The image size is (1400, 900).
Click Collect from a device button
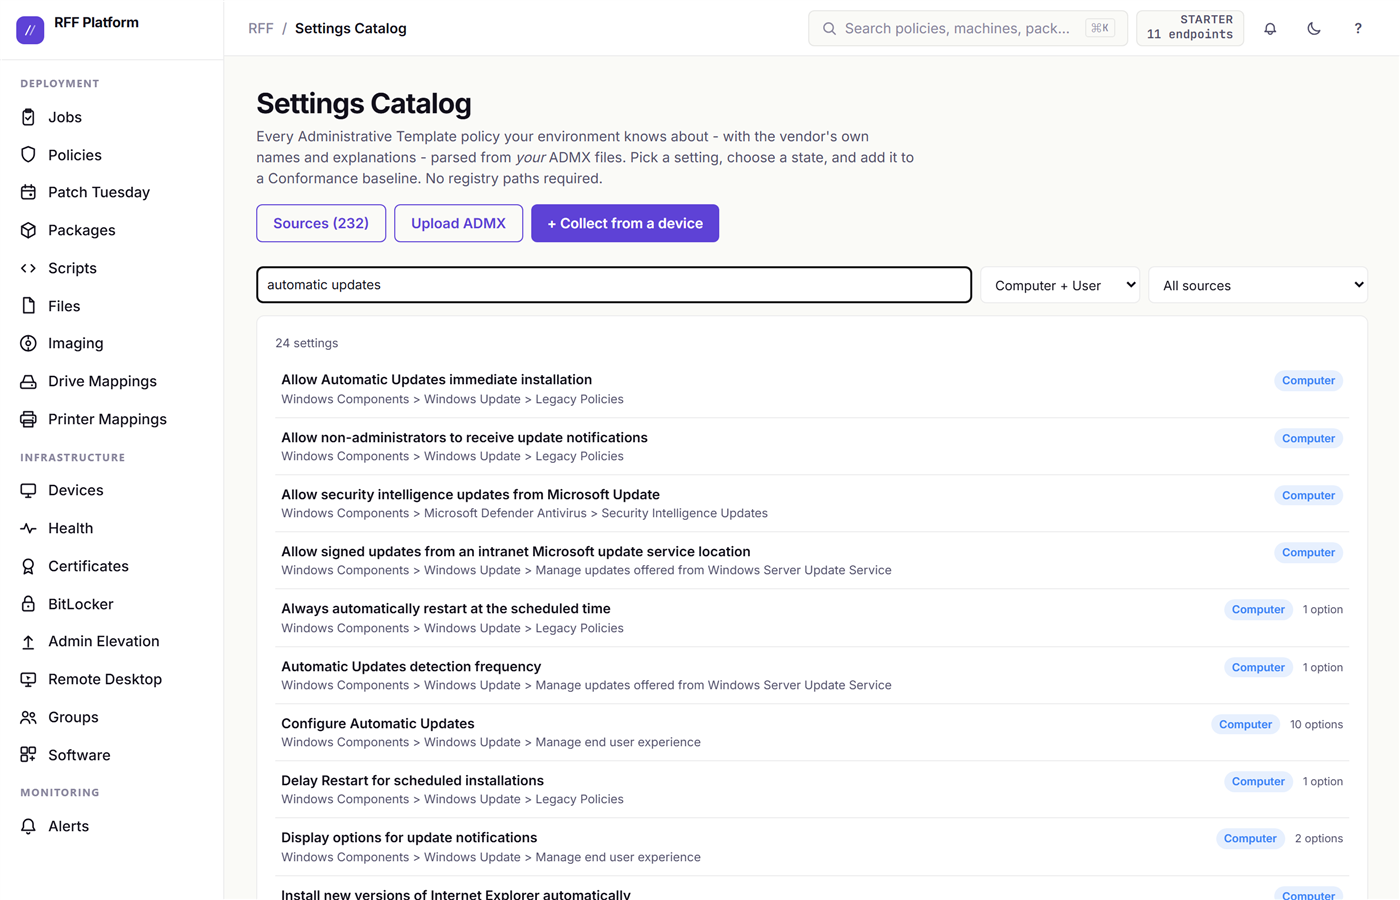click(625, 223)
